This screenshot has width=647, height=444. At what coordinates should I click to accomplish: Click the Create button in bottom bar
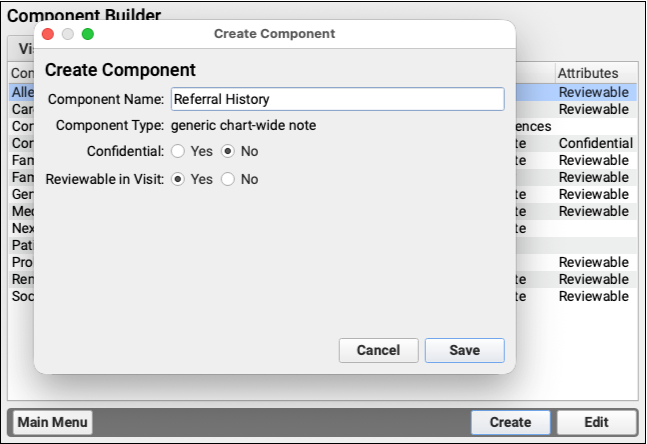(x=510, y=422)
